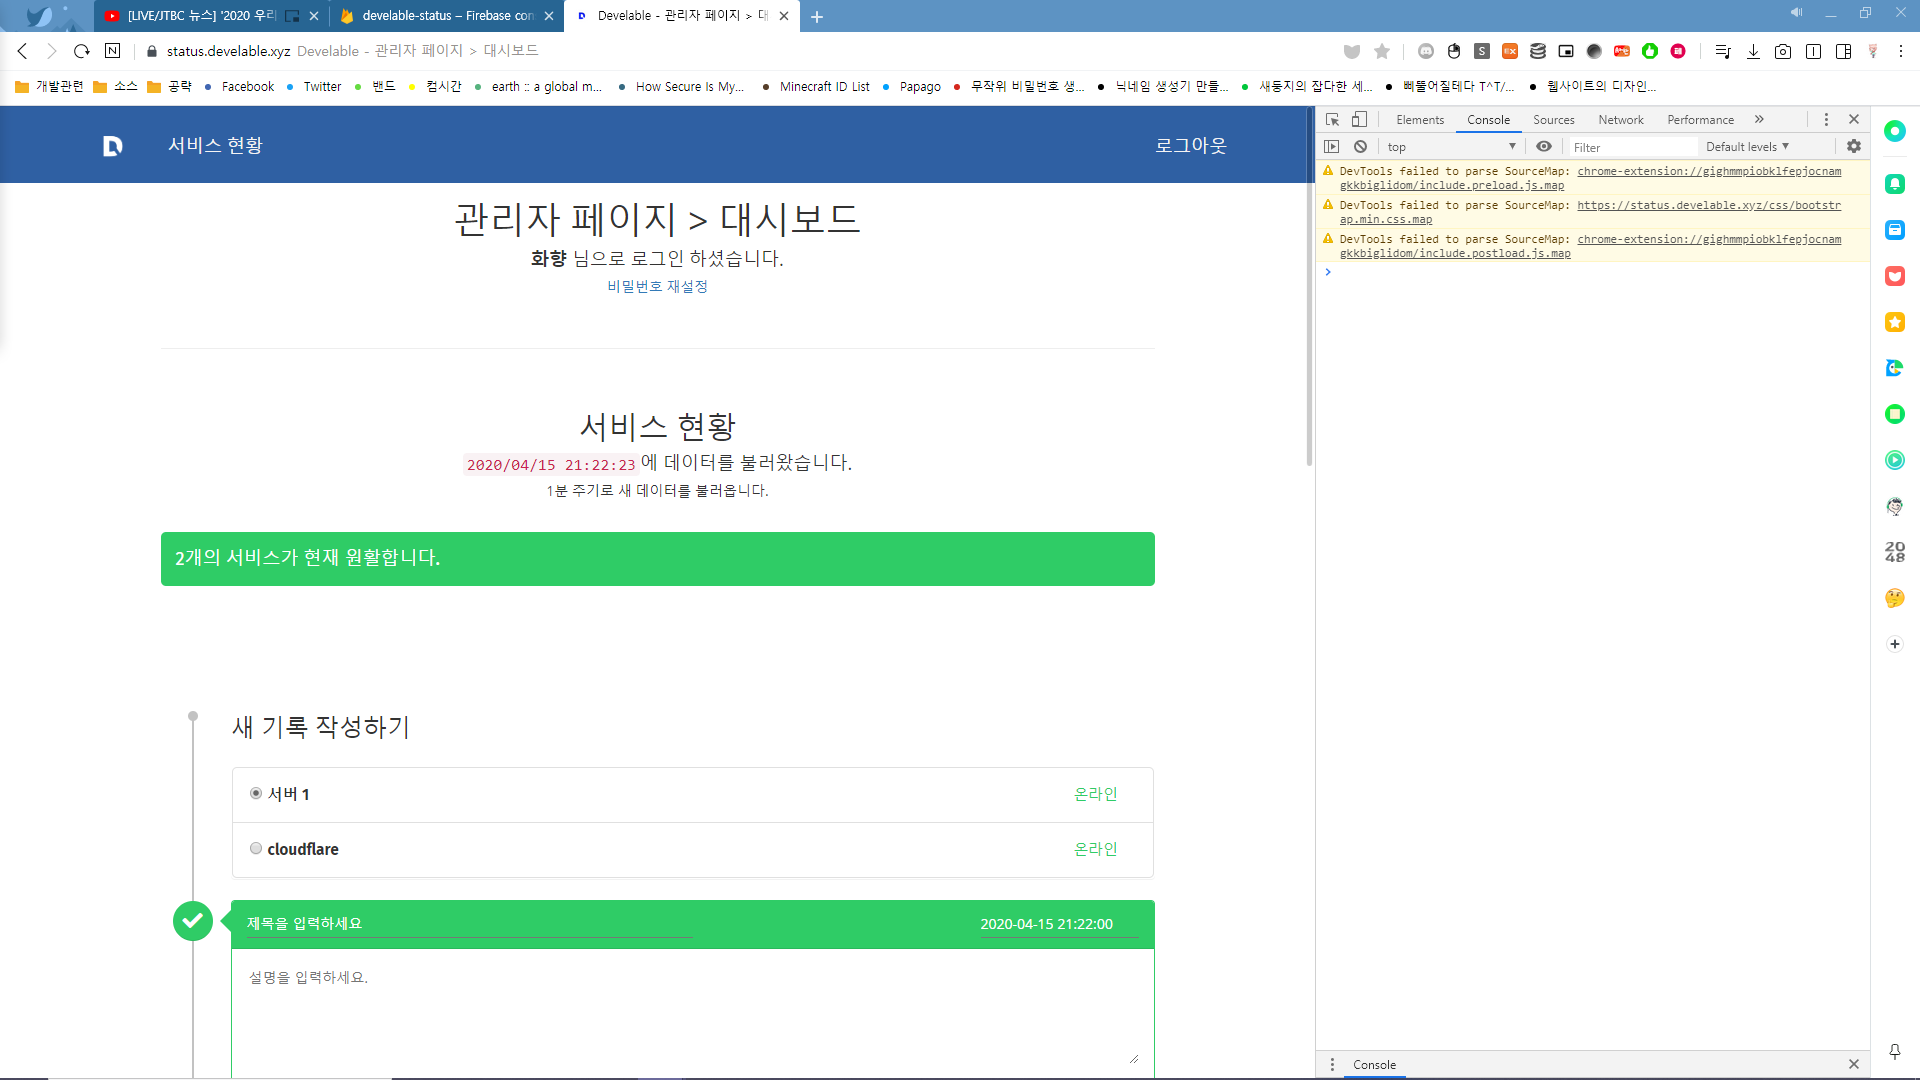
Task: Show the console sidebar icon
Action: tap(1332, 147)
